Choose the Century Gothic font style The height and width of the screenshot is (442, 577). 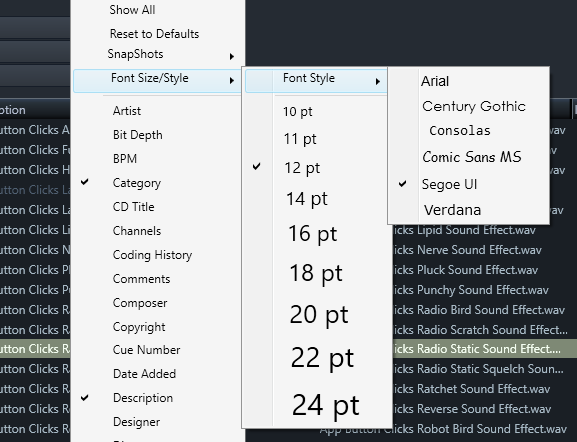pos(474,106)
